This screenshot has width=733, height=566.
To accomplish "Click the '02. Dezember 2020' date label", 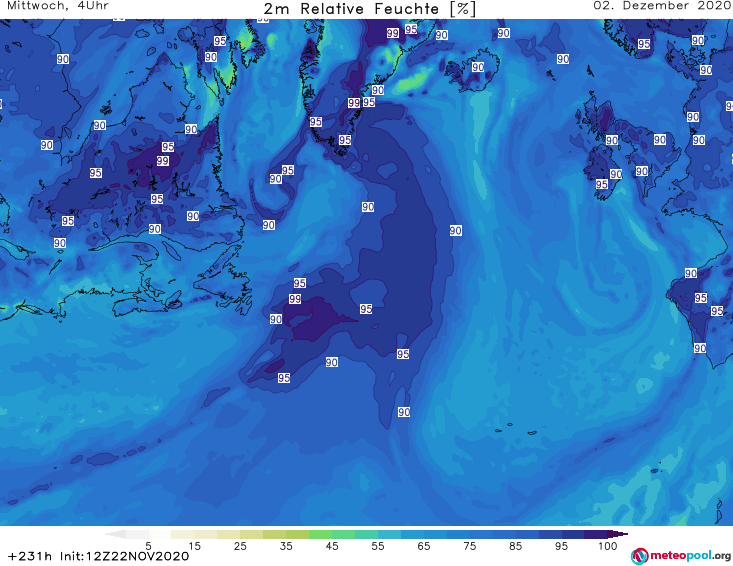I will tap(662, 6).
